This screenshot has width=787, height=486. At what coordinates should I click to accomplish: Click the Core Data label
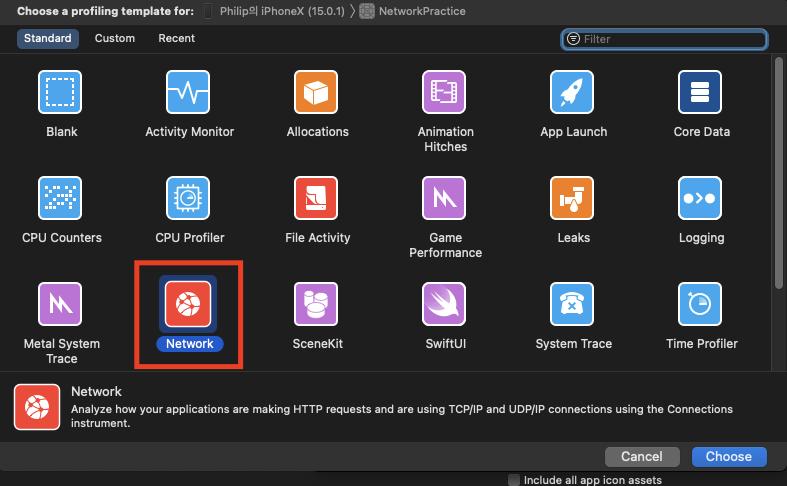(x=702, y=132)
